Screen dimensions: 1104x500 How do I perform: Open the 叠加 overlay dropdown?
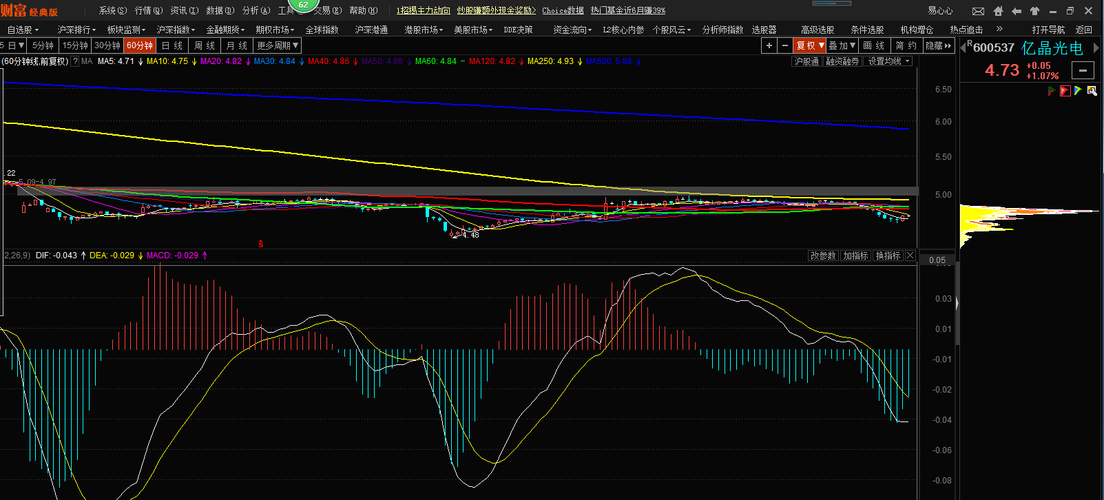pyautogui.click(x=842, y=45)
